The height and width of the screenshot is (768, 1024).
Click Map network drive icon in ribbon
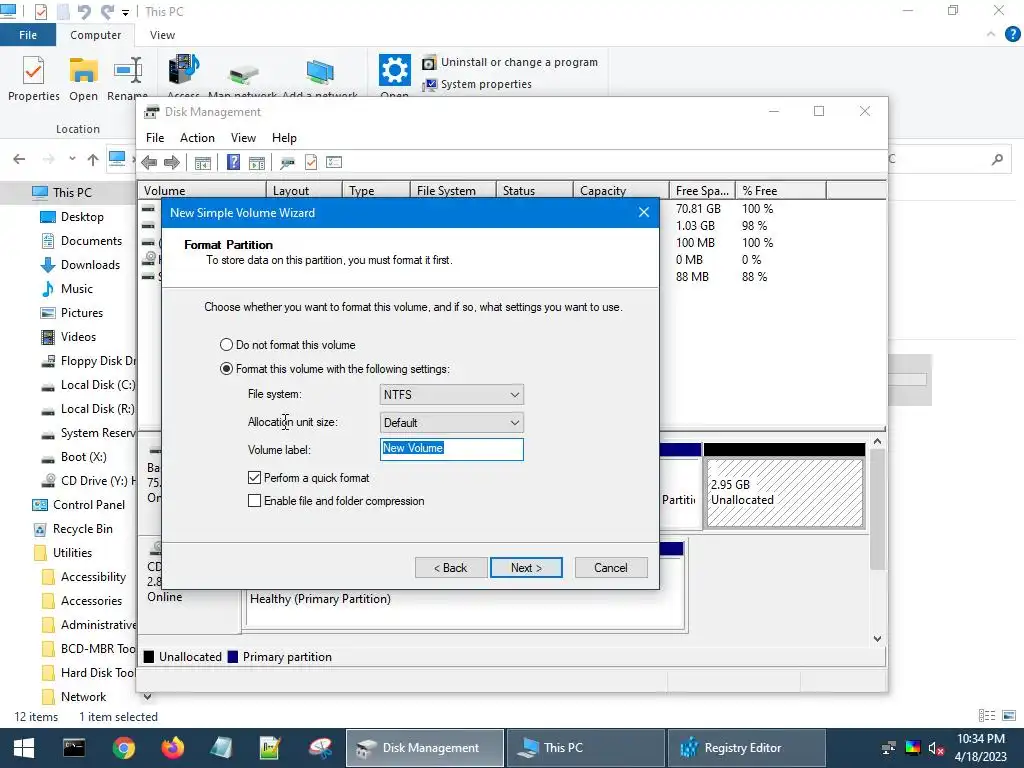point(243,74)
